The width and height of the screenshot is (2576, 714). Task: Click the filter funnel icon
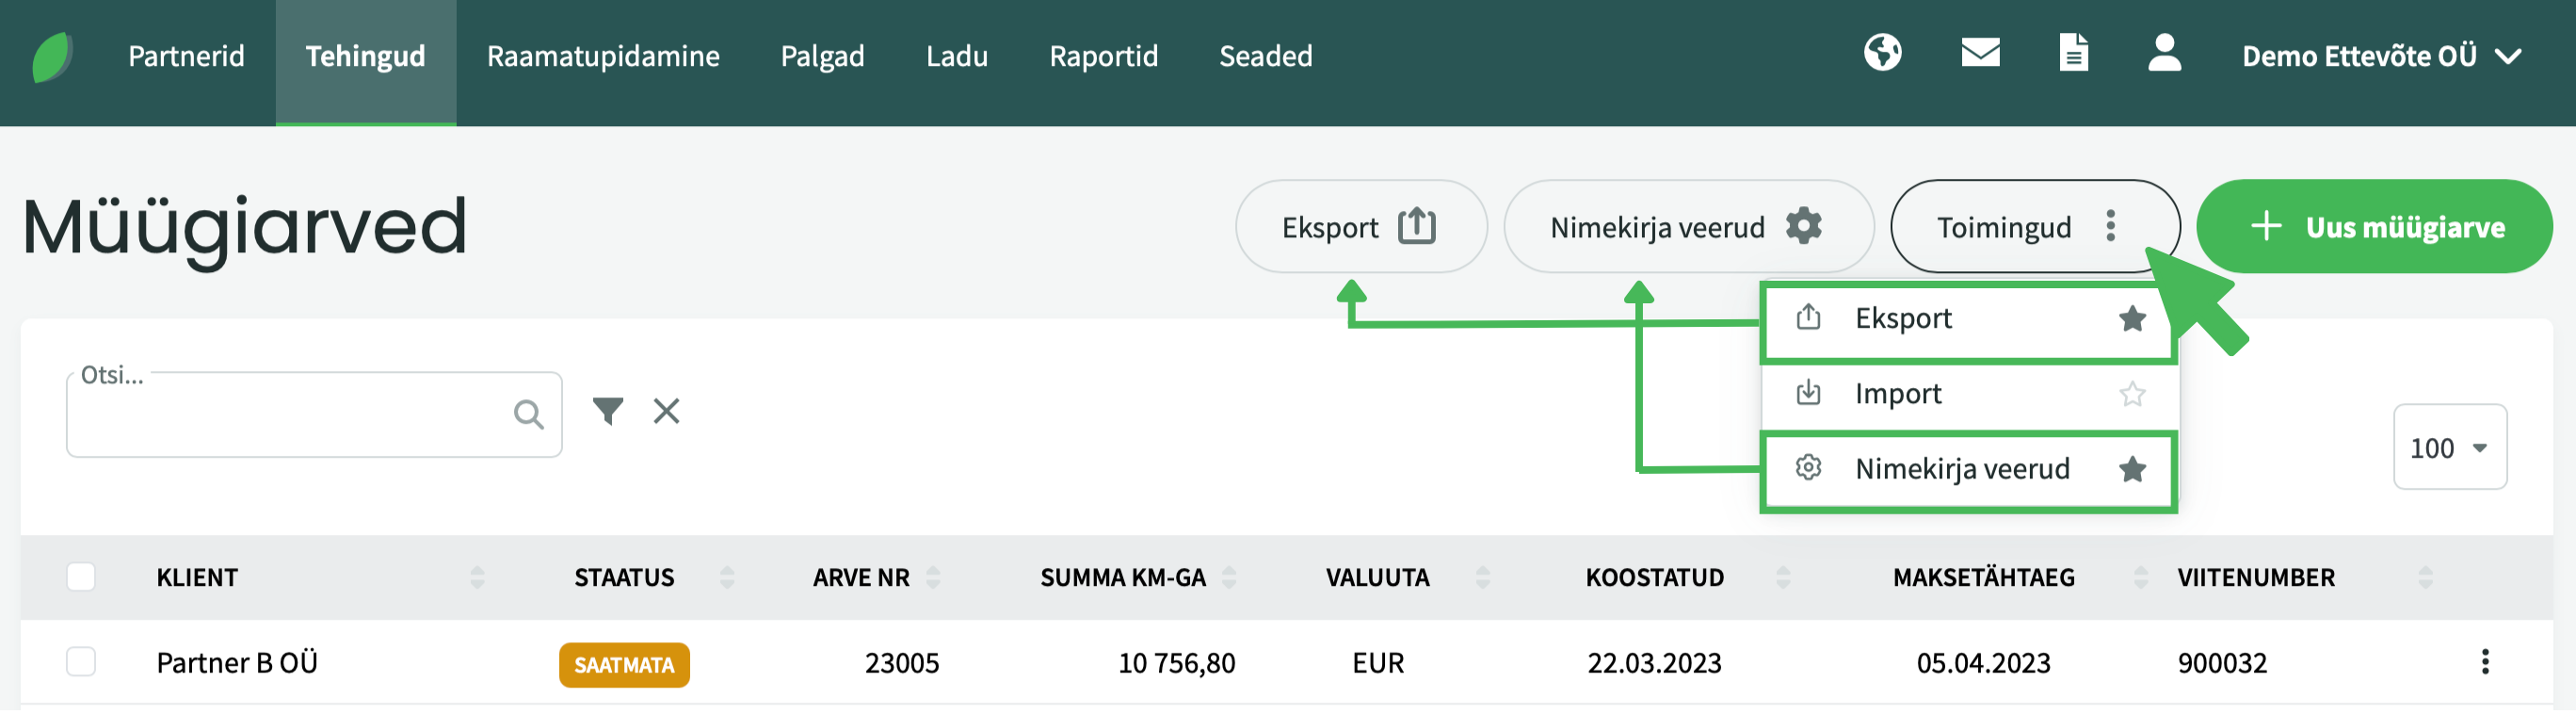point(608,411)
